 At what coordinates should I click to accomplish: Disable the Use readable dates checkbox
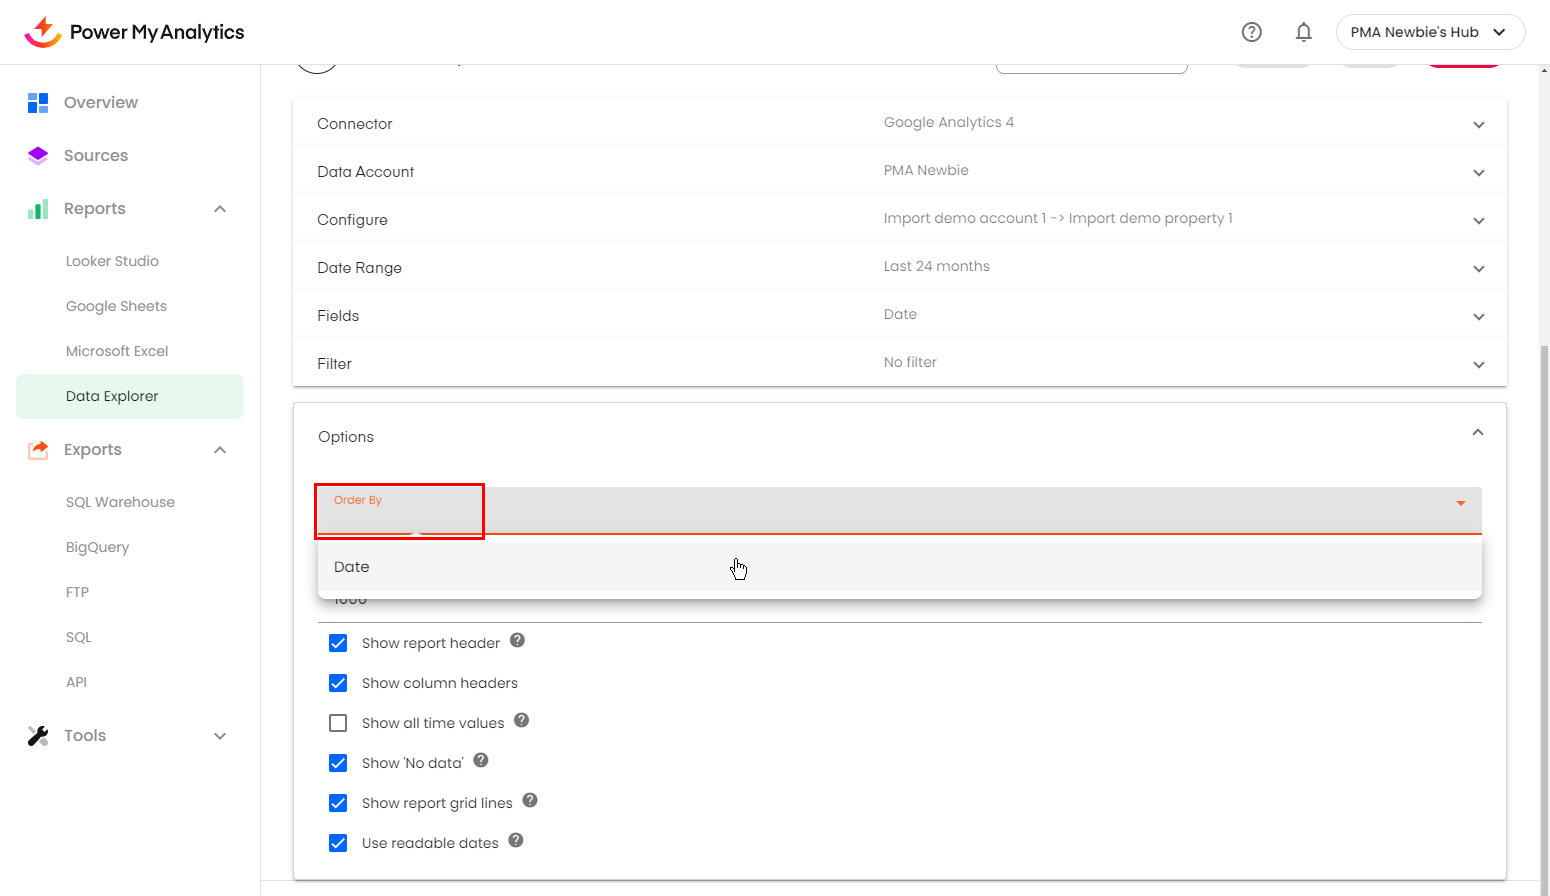pyautogui.click(x=338, y=843)
